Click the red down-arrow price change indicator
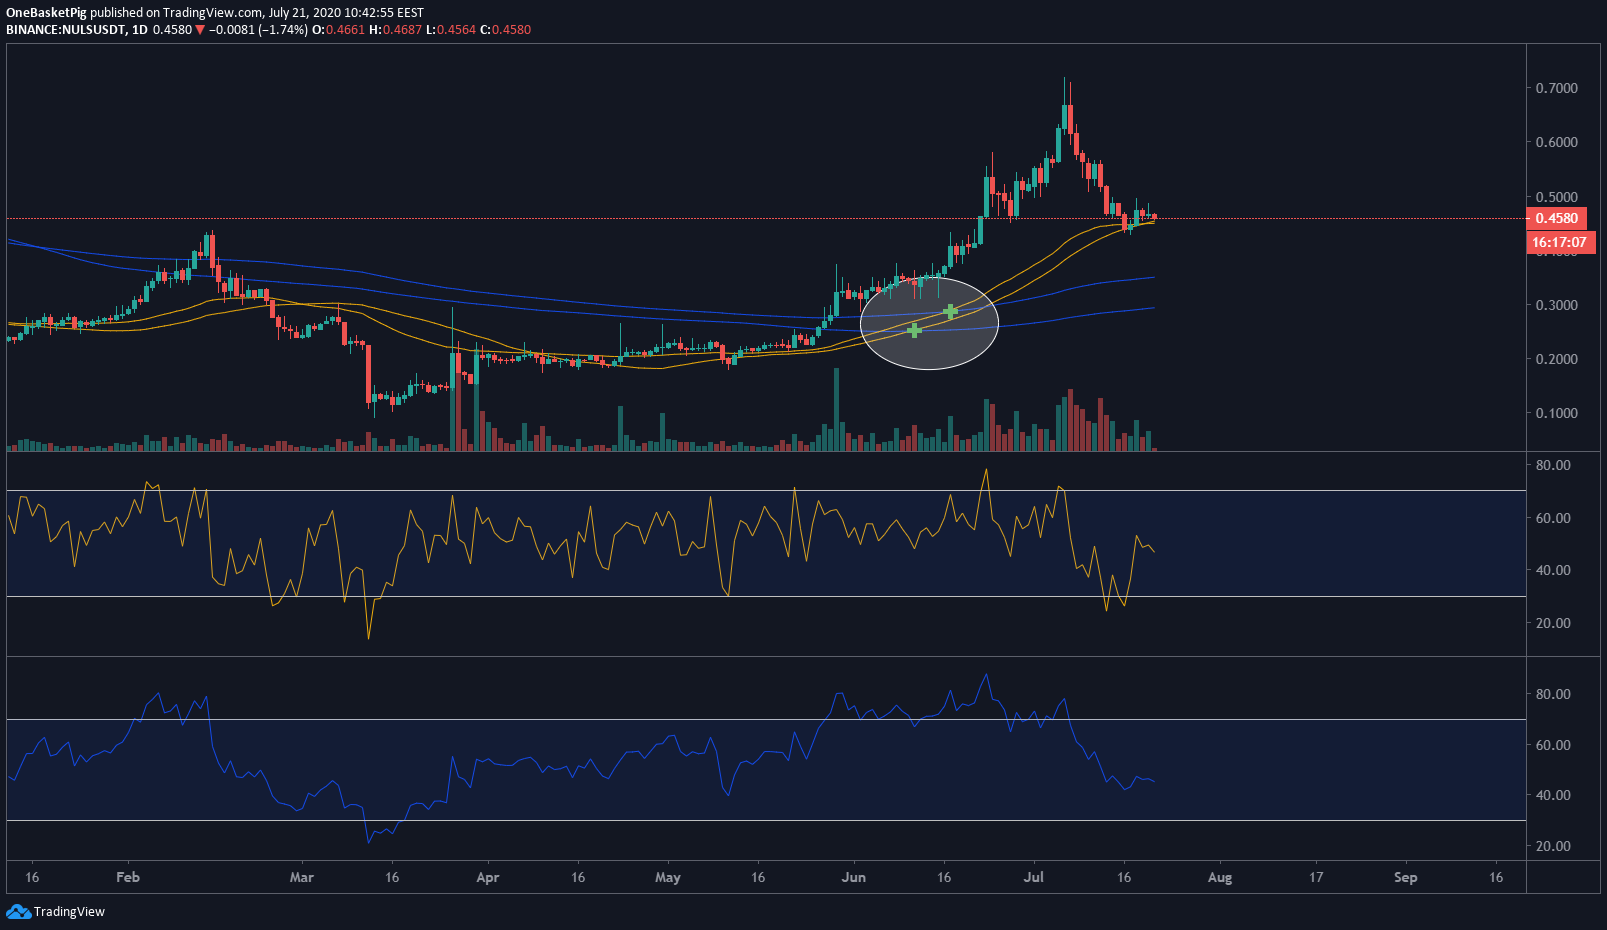1607x930 pixels. 200,30
